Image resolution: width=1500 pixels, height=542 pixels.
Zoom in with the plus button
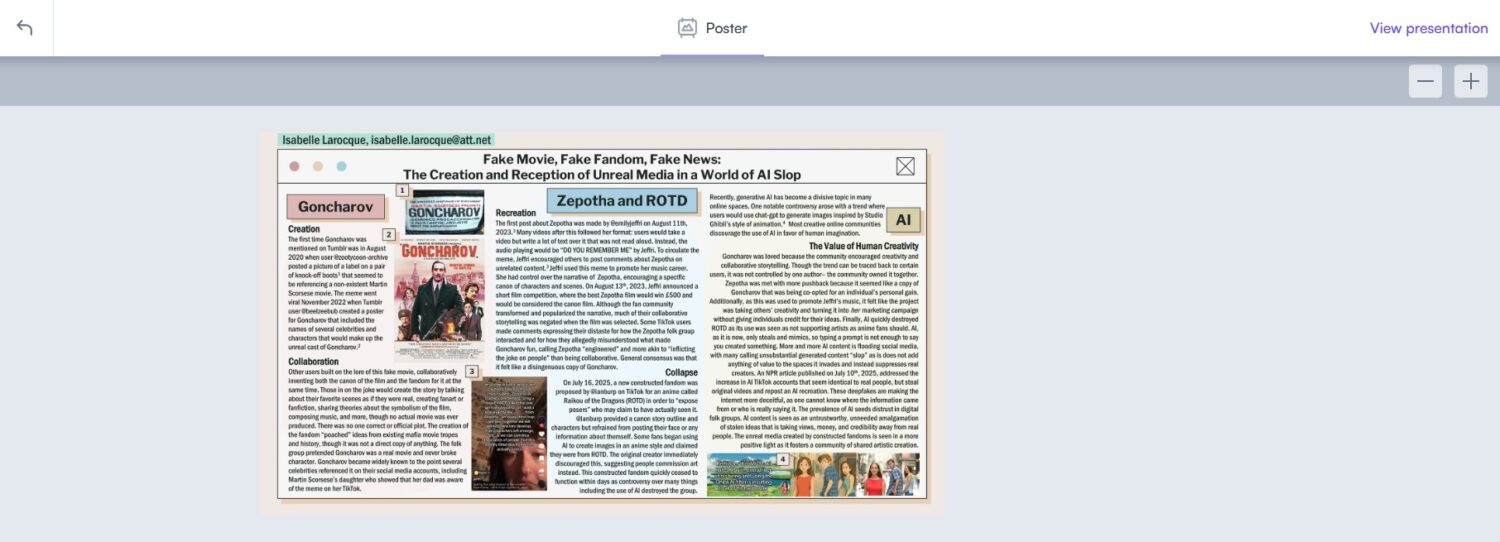tap(1470, 82)
